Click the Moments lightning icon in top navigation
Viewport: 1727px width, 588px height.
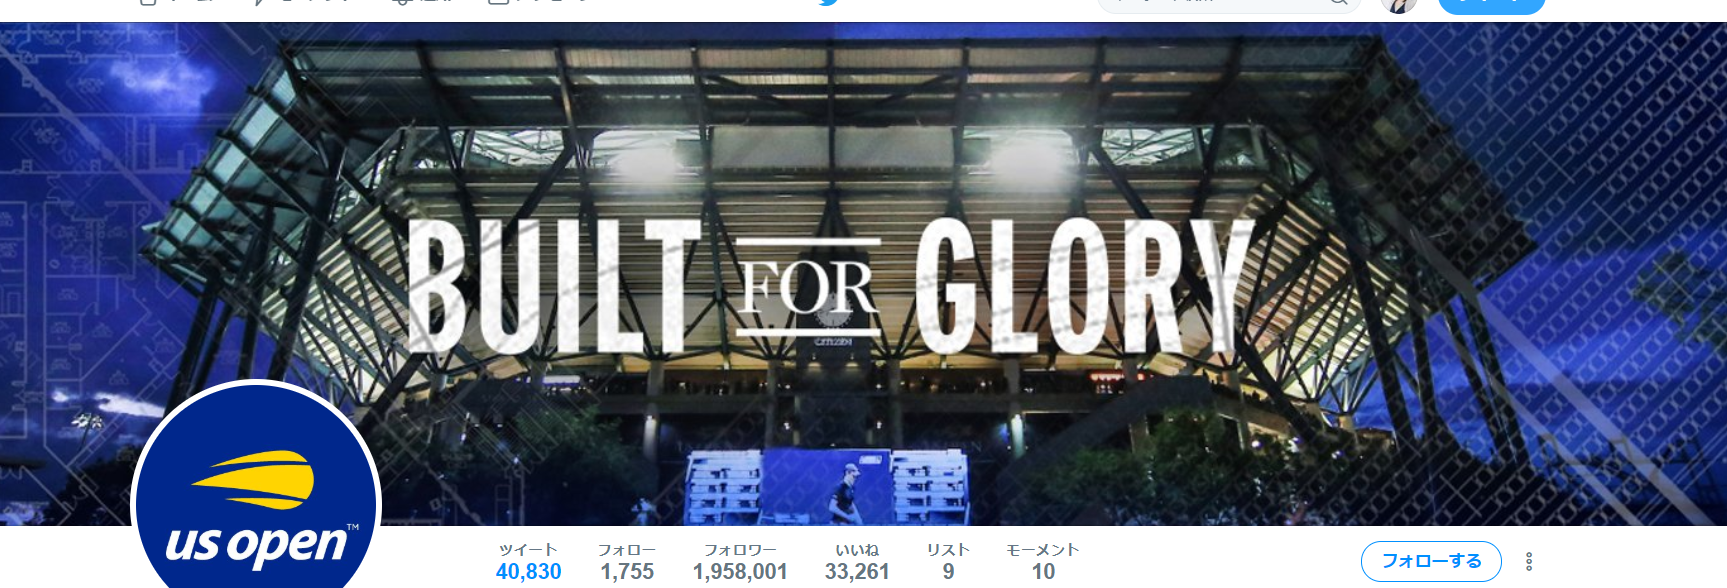[258, 2]
